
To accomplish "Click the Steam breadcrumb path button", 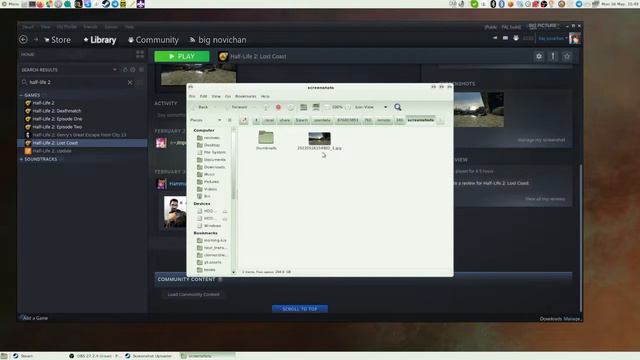I will (302, 120).
